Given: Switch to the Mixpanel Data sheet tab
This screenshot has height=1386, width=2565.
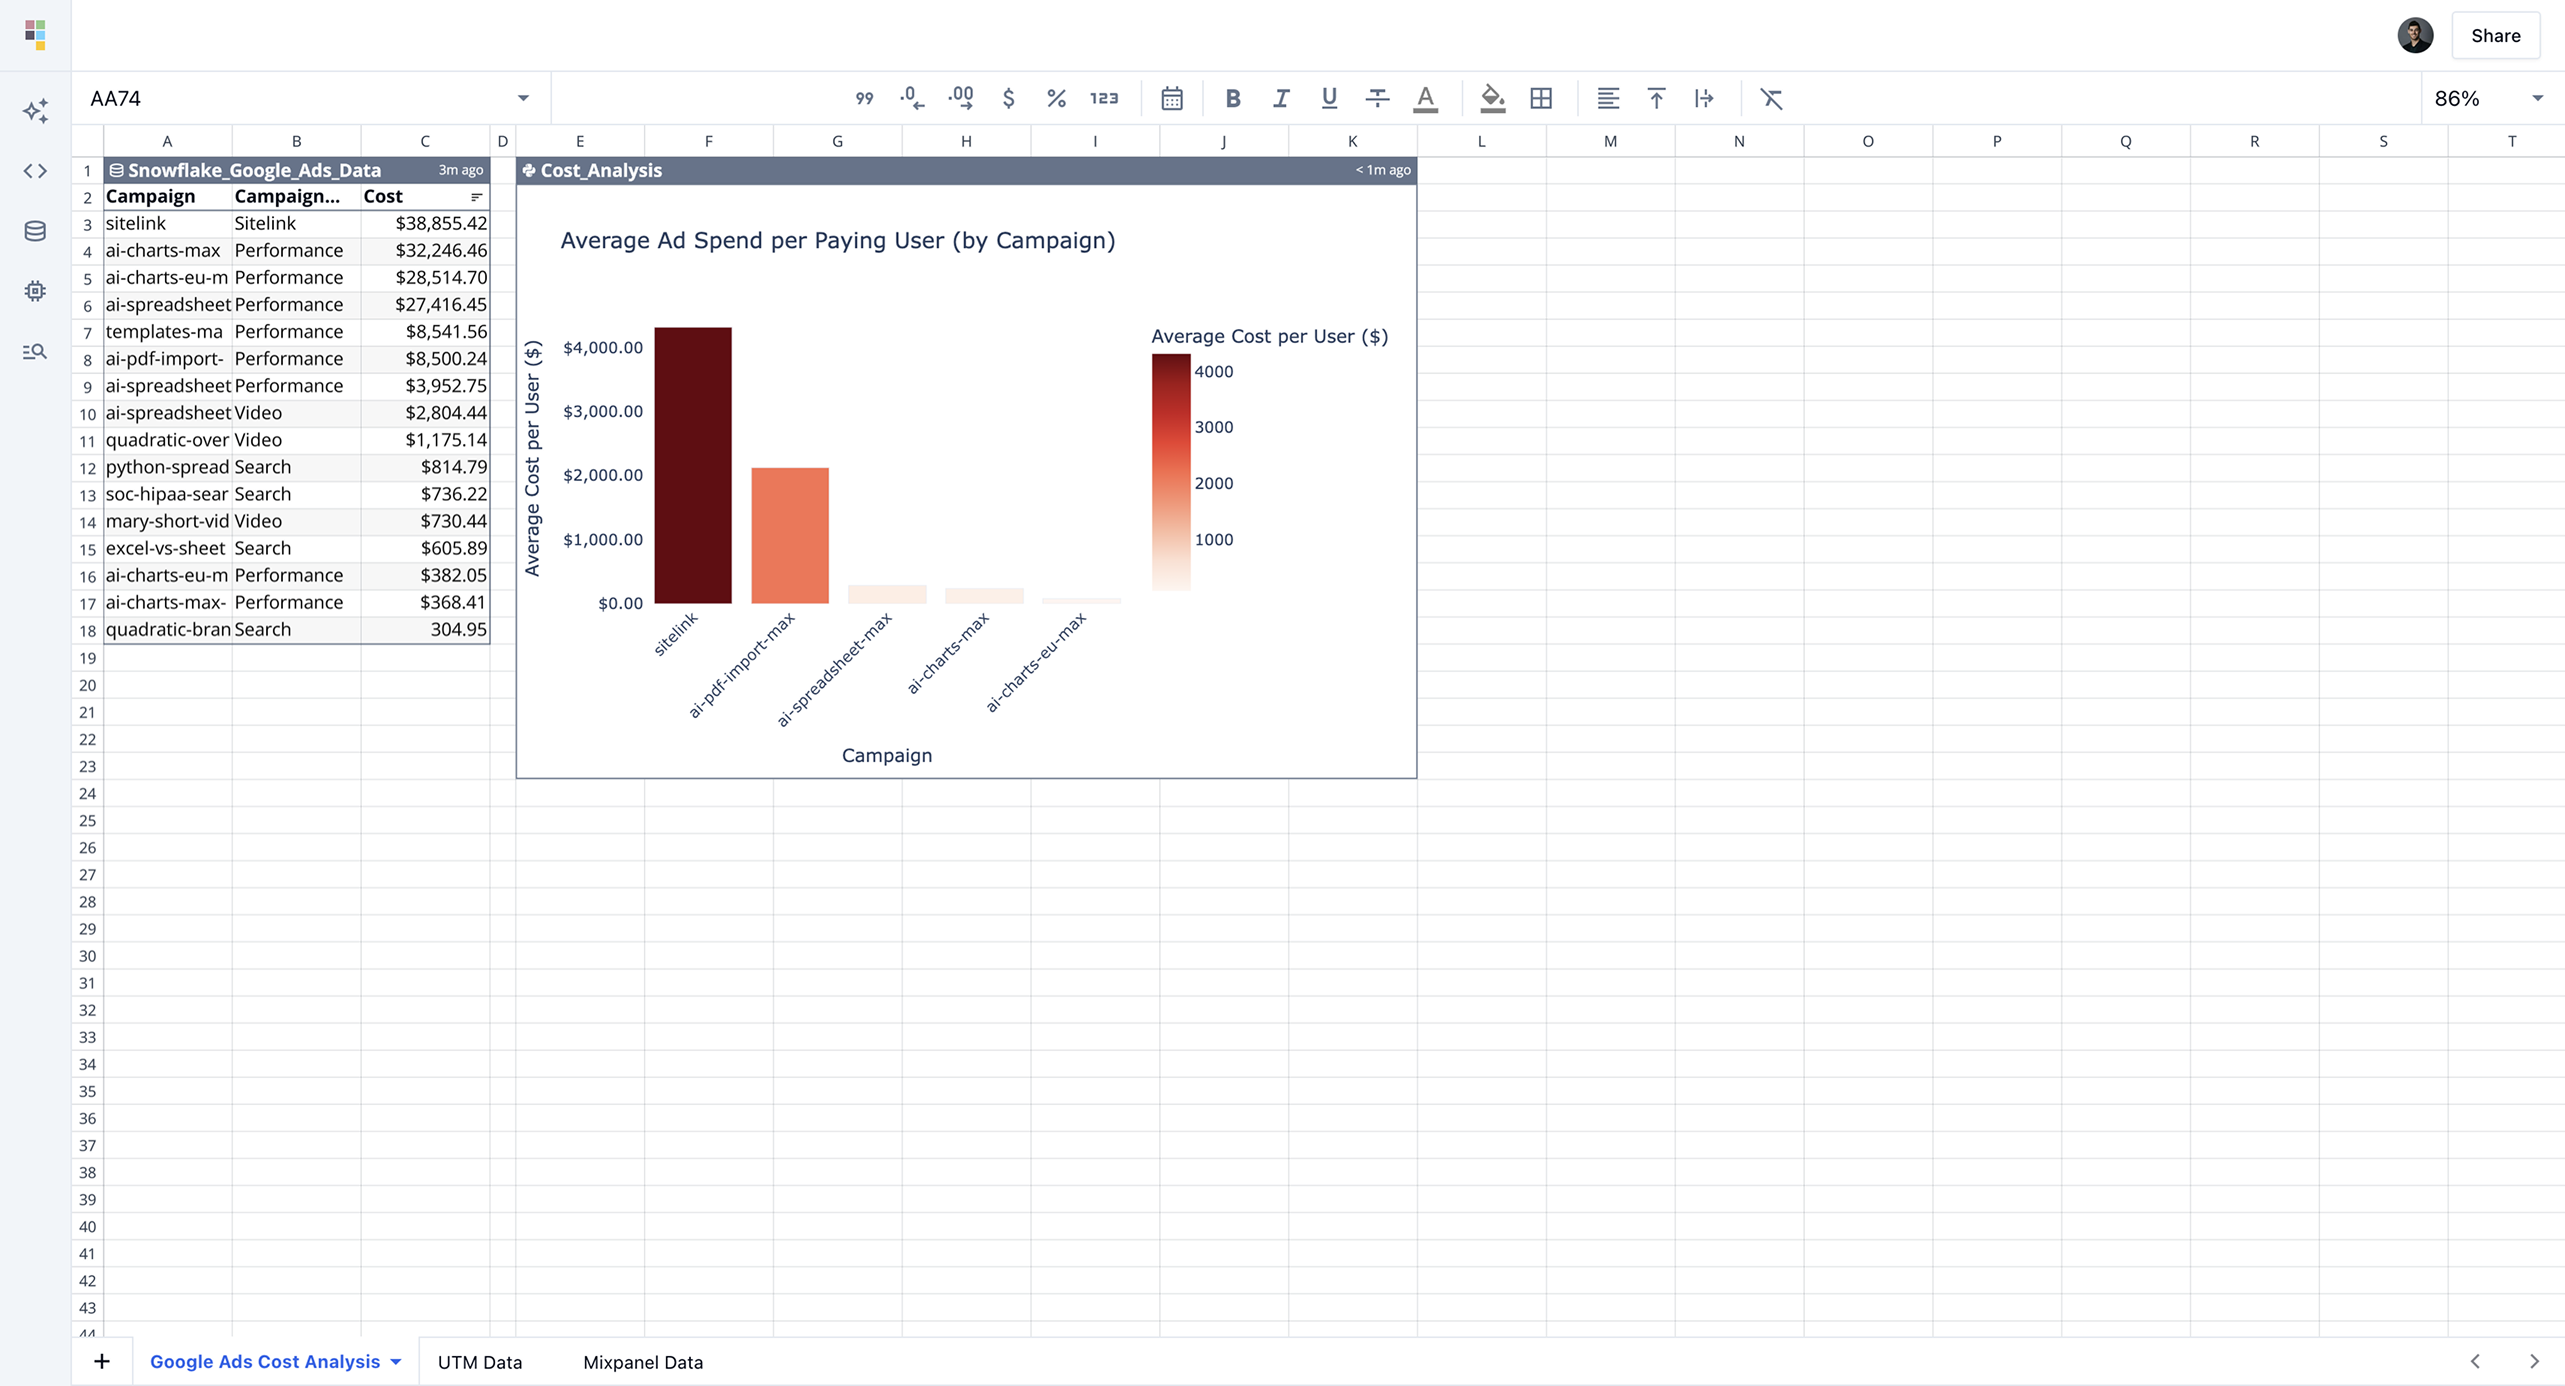Looking at the screenshot, I should coord(642,1362).
